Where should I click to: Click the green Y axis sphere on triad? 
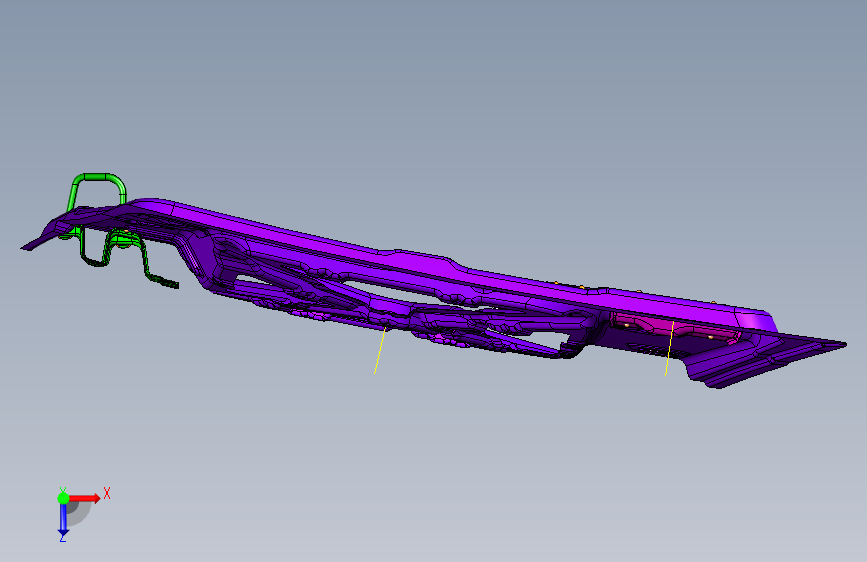[x=63, y=498]
